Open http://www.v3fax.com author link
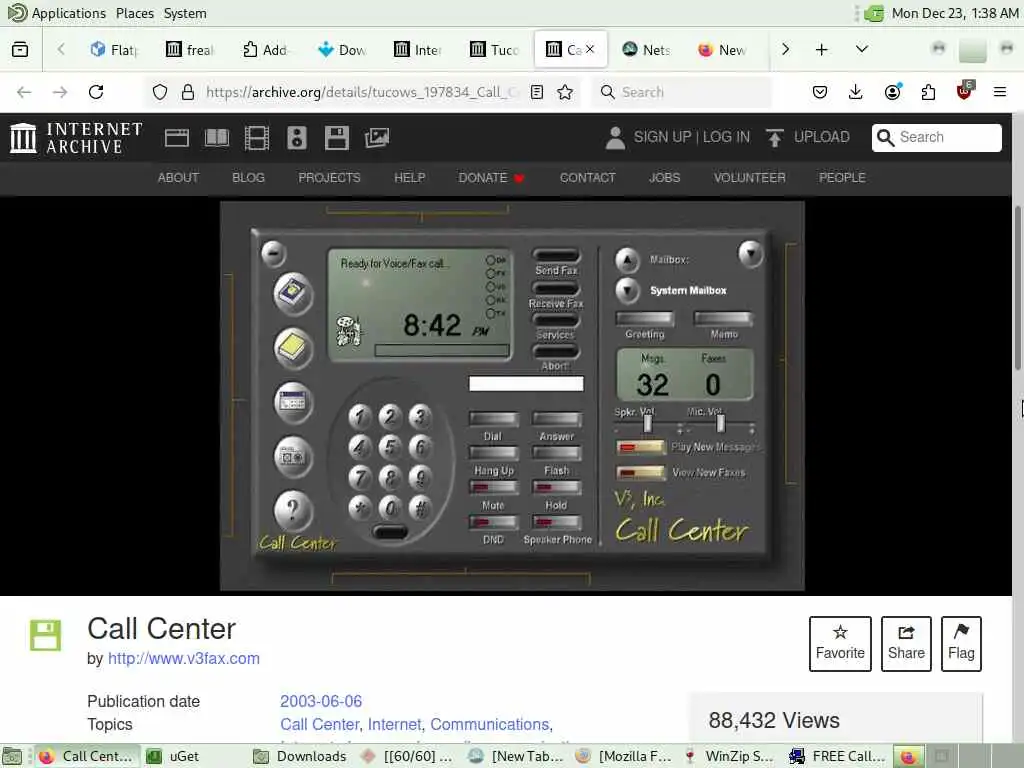The image size is (1024, 768). tap(184, 658)
